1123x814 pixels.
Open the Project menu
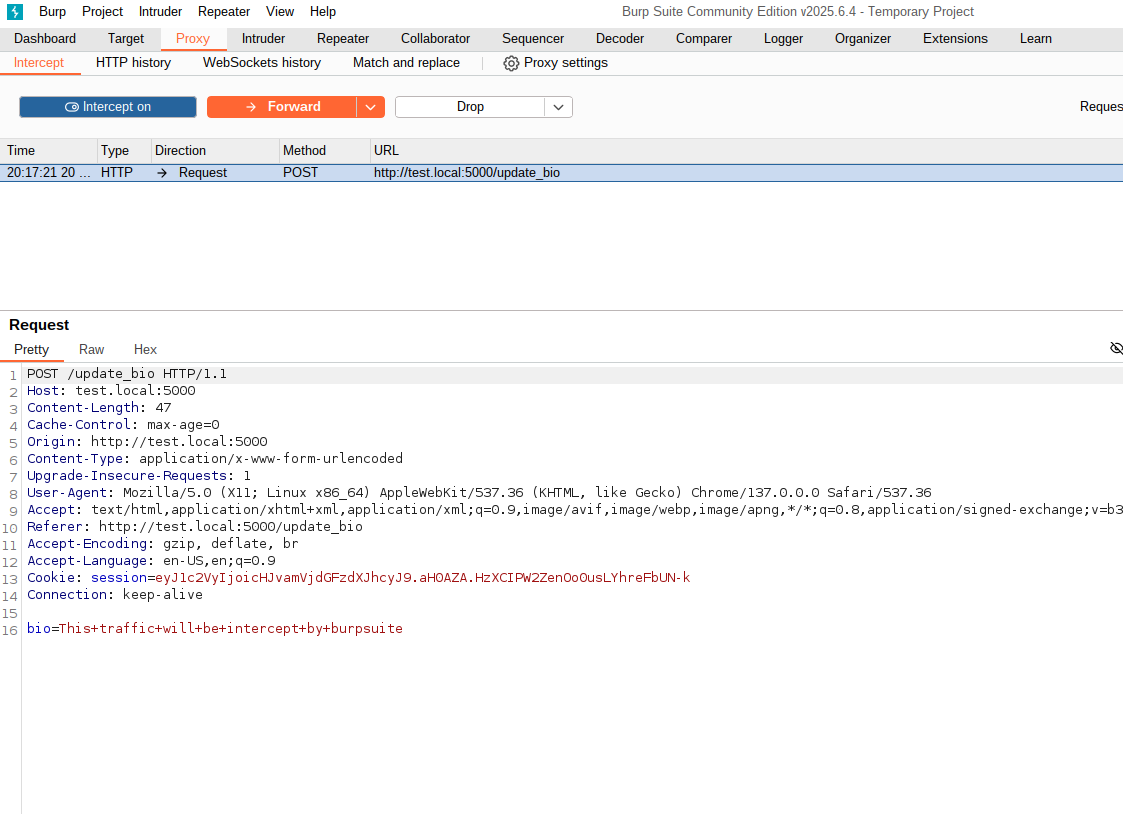[102, 11]
